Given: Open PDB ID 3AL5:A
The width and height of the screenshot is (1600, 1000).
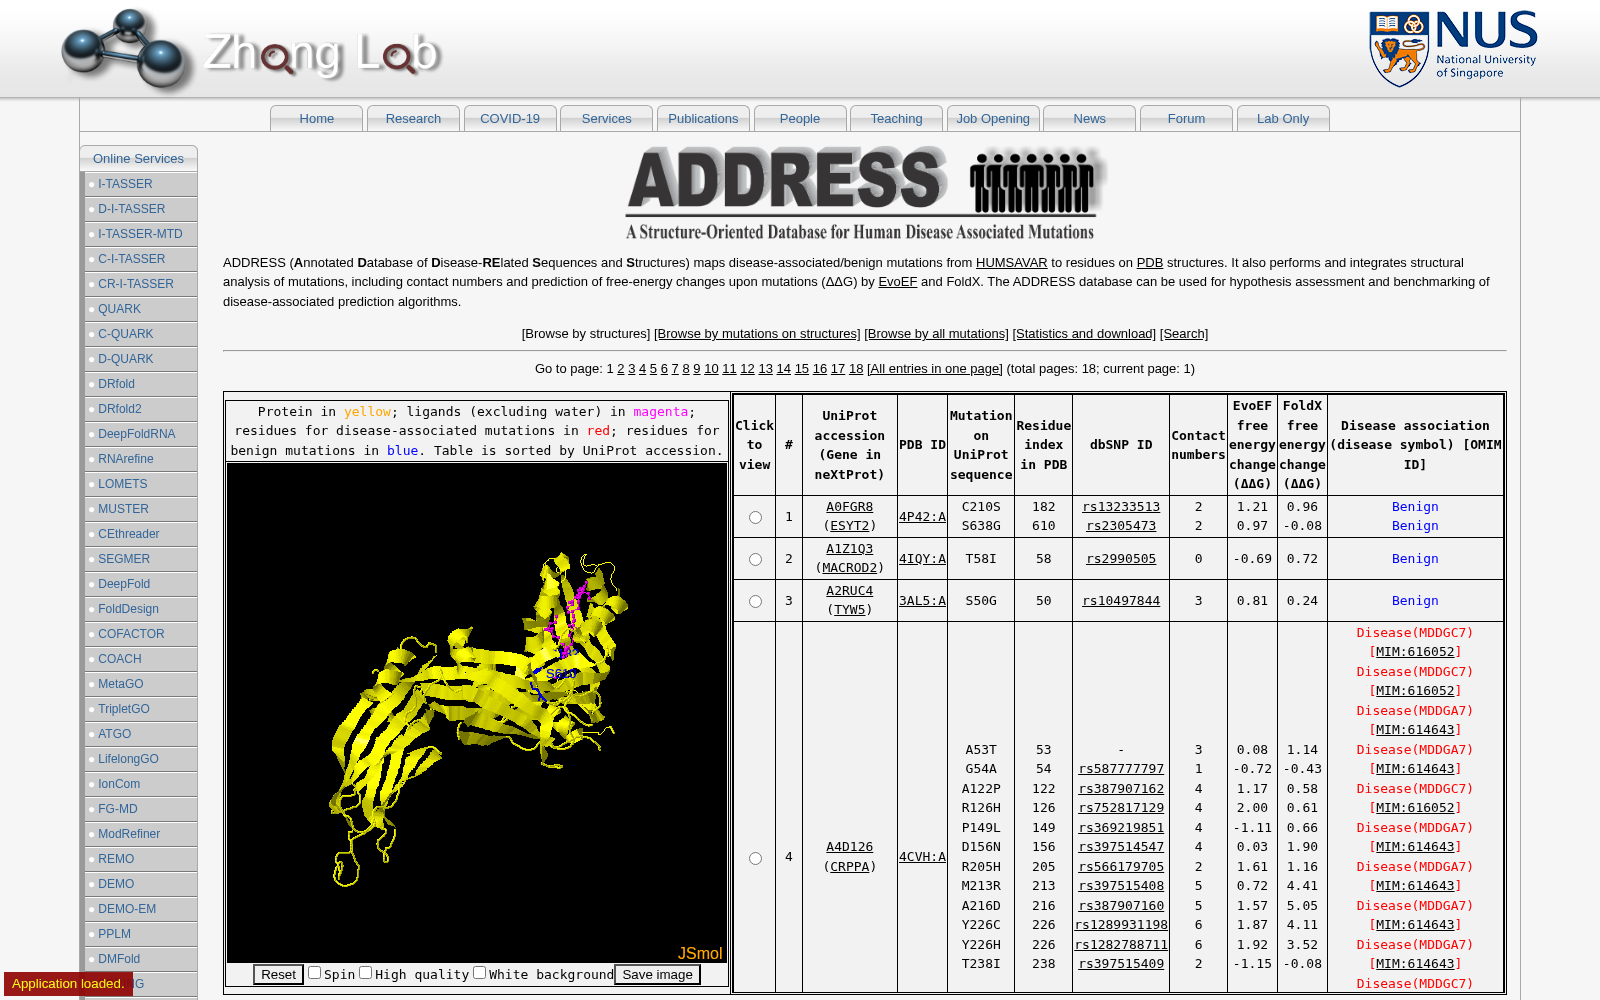Looking at the screenshot, I should 922,601.
